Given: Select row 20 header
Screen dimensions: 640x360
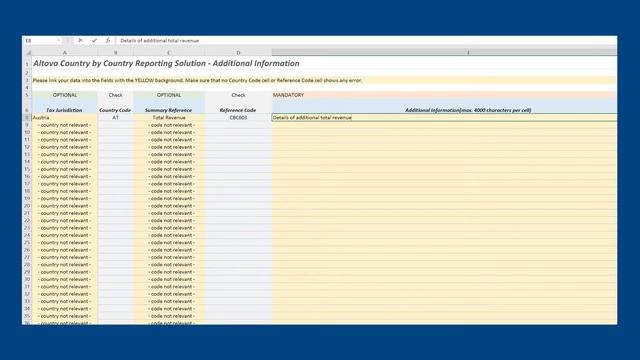Looking at the screenshot, I should click(27, 206).
